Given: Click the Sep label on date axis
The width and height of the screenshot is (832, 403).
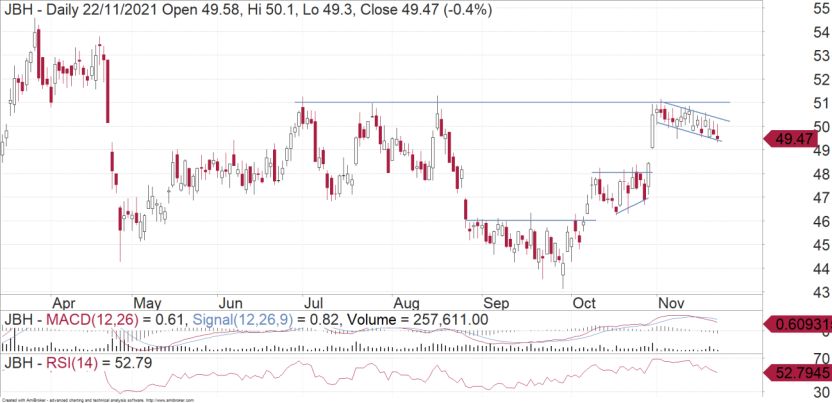Looking at the screenshot, I should 496,304.
